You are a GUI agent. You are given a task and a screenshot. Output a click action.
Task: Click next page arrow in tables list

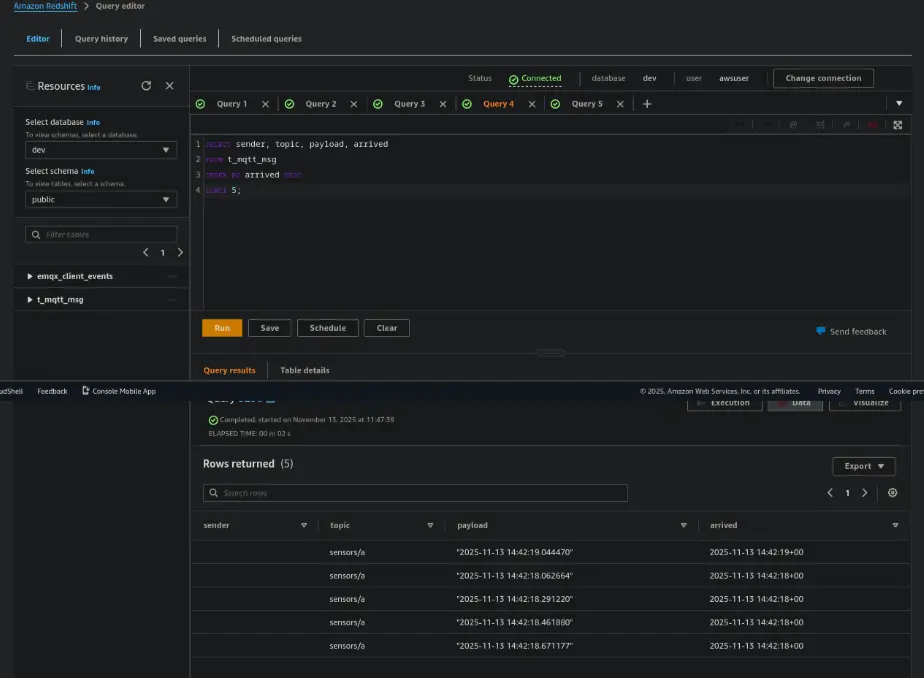point(180,253)
